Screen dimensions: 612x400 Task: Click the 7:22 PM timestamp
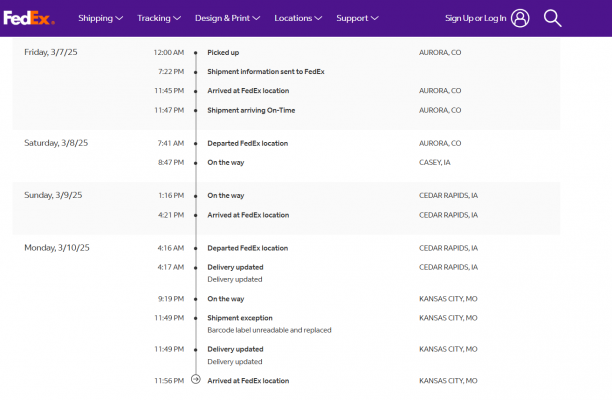[171, 71]
